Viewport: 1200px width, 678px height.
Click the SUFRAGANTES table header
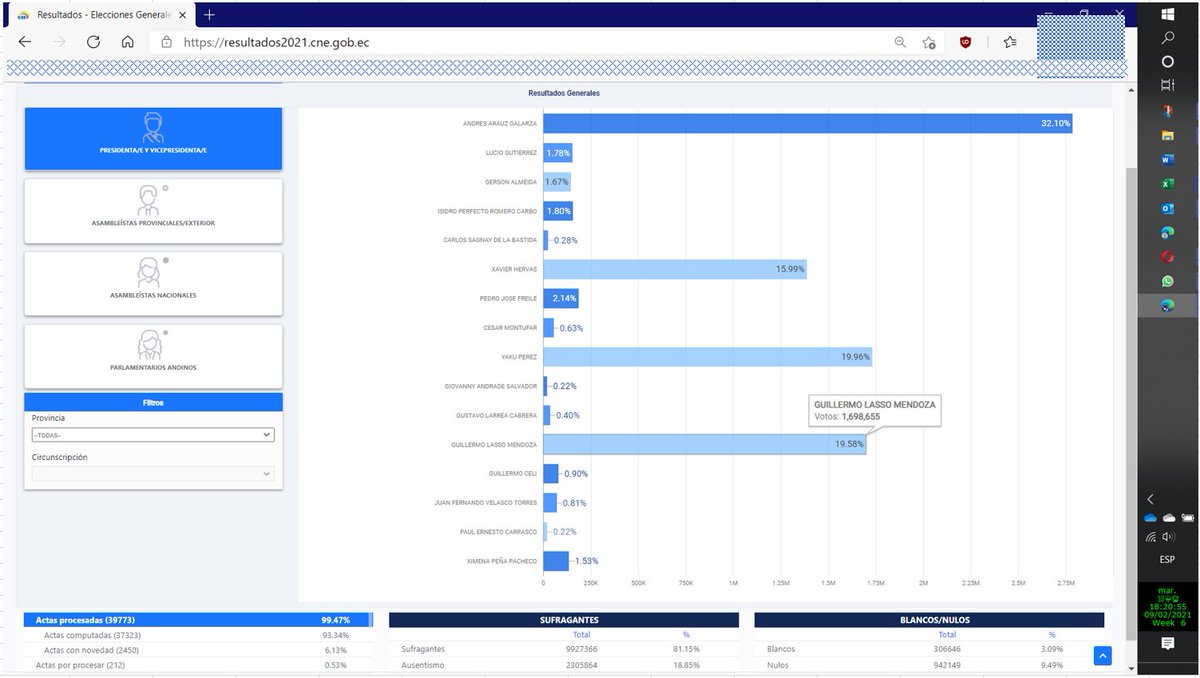(563, 620)
